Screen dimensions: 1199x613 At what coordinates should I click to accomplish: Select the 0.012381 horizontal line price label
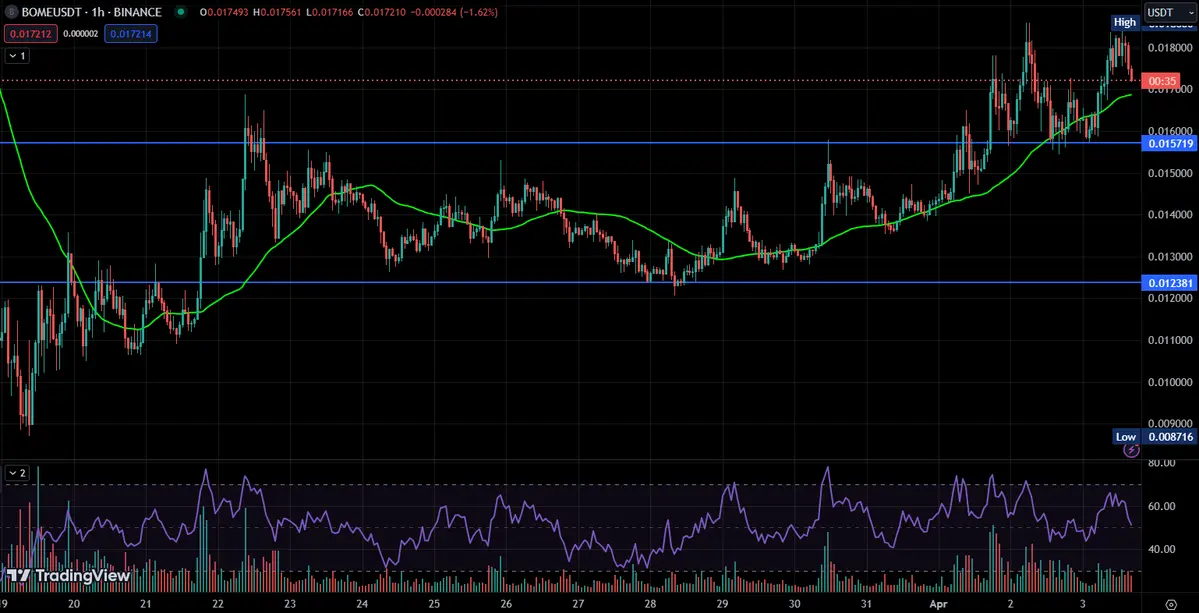click(1168, 284)
